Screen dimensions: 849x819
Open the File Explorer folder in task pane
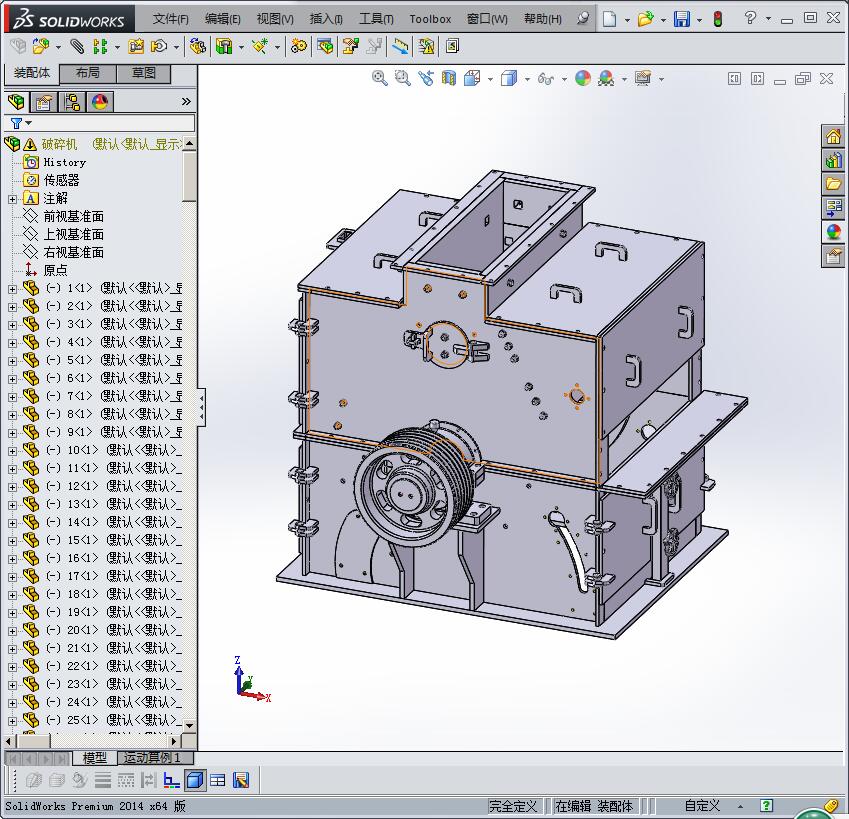click(833, 184)
